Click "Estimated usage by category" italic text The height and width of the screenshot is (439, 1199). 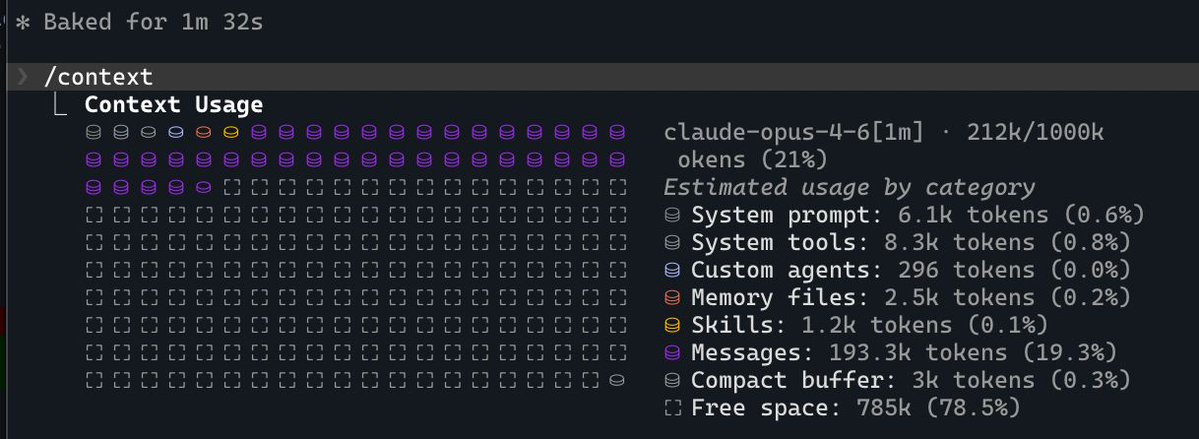point(849,188)
